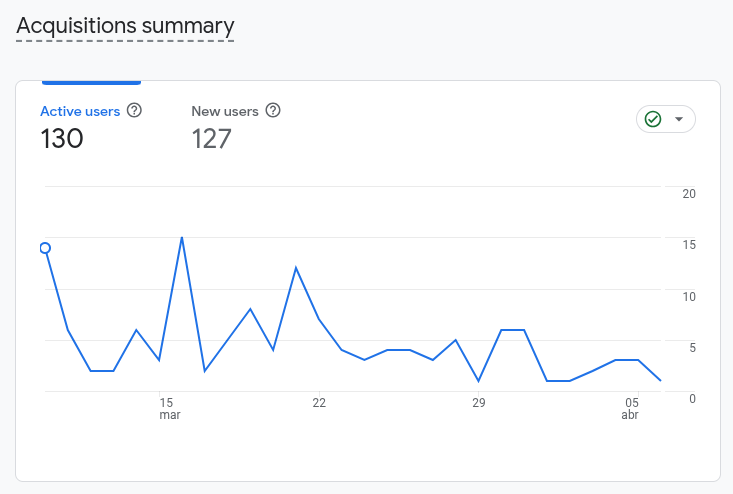
Task: Click the highest chart peak near 15 mar
Action: click(x=182, y=237)
